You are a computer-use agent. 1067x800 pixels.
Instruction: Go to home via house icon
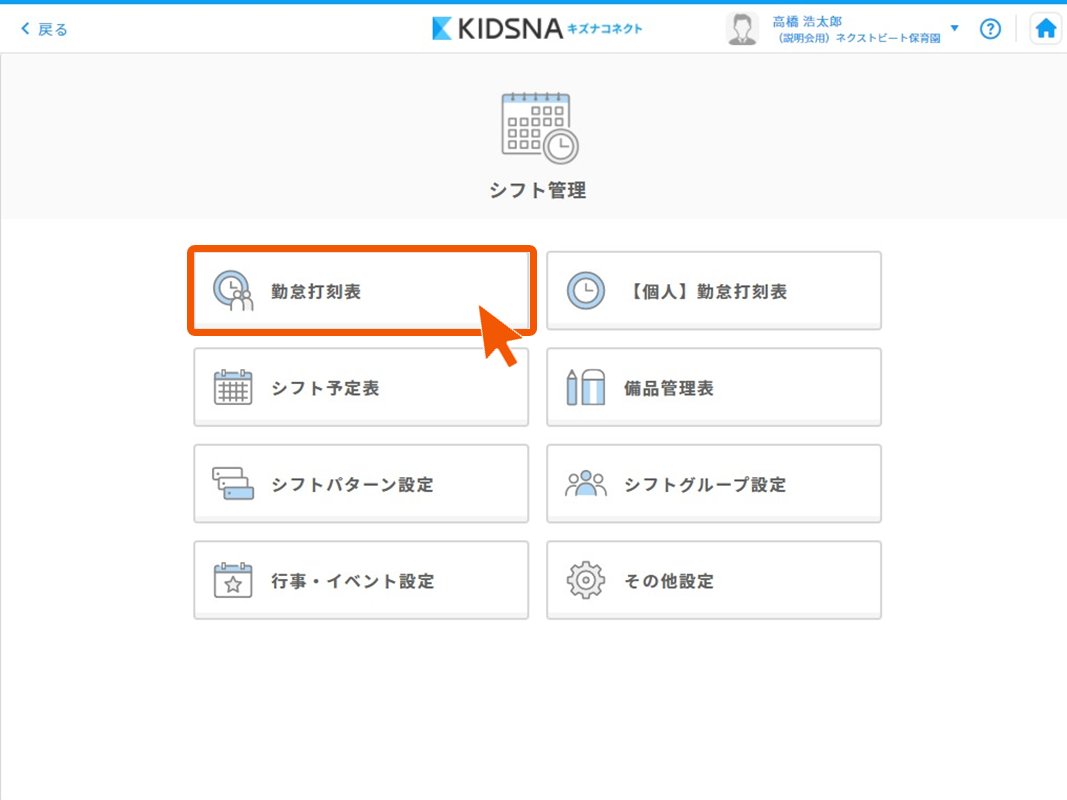pyautogui.click(x=1045, y=29)
